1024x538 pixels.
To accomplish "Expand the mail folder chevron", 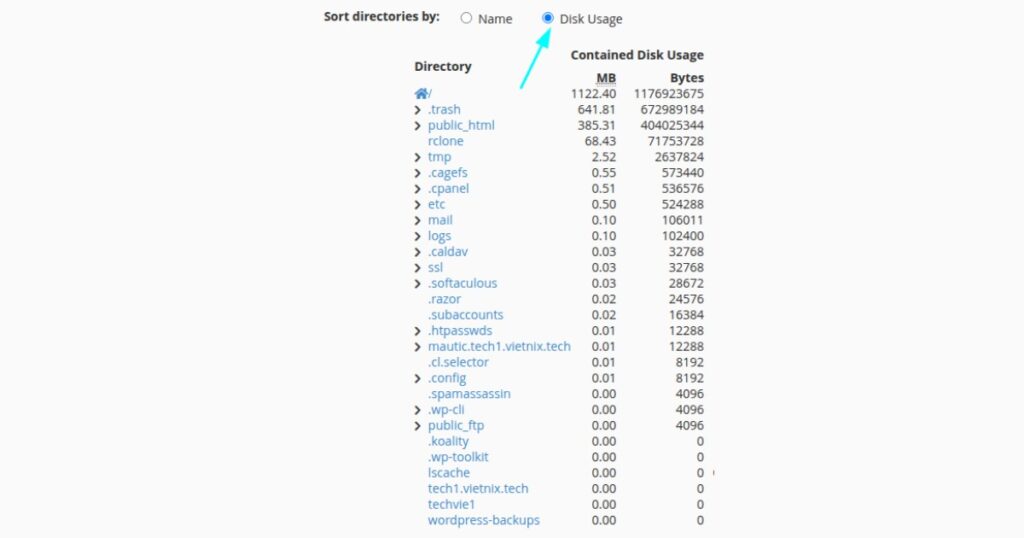I will [418, 220].
